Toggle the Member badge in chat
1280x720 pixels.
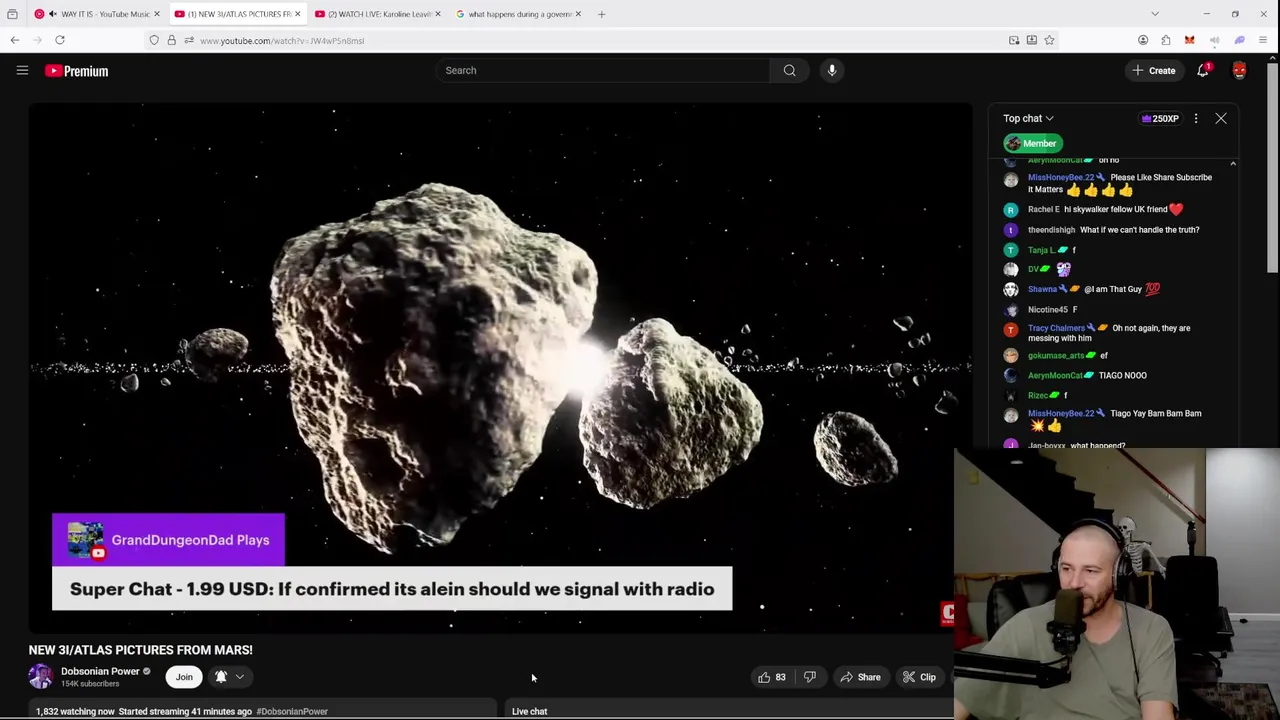1032,143
